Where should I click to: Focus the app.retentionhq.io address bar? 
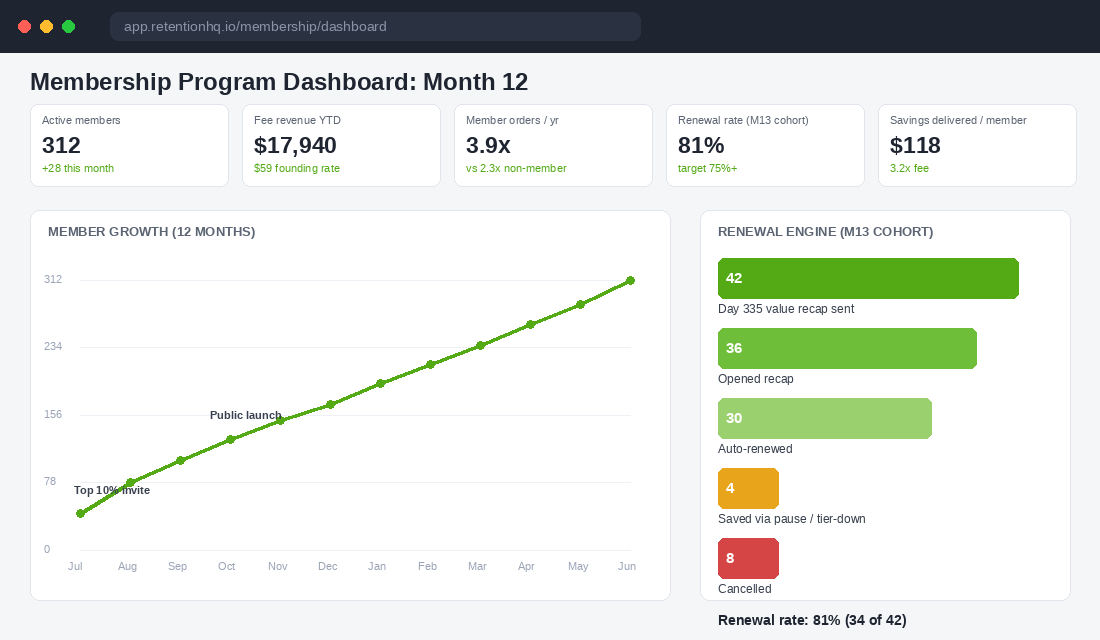pos(375,27)
